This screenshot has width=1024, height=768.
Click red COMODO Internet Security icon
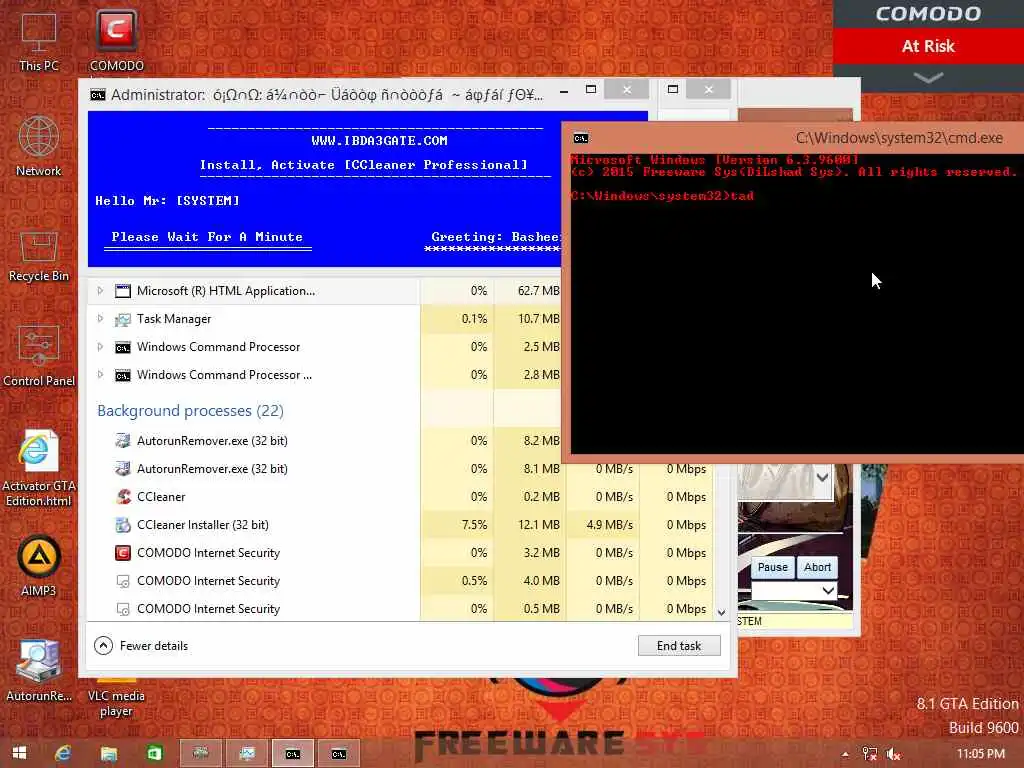[123, 553]
